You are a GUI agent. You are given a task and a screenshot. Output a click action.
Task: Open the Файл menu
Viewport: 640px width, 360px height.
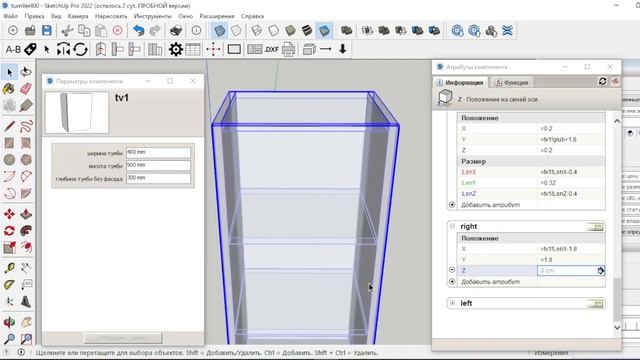tap(11, 16)
